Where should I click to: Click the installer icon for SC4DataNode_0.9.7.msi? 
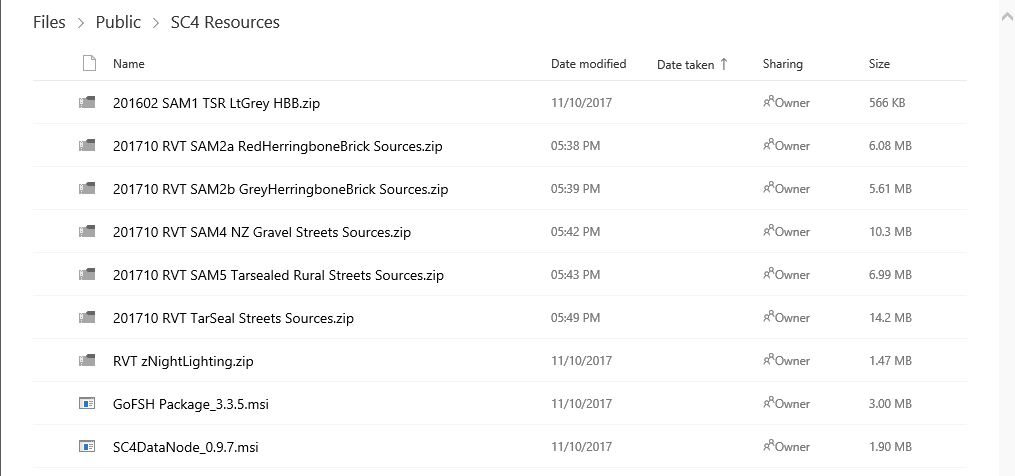pyautogui.click(x=87, y=446)
